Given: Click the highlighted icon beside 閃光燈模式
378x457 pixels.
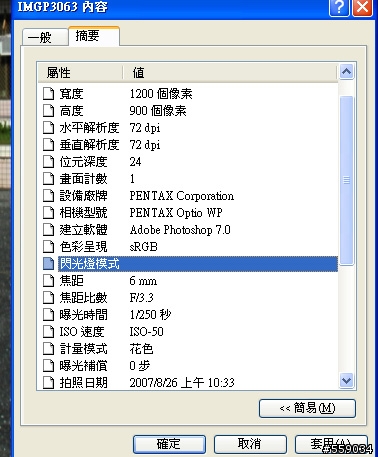Looking at the screenshot, I should (48, 264).
